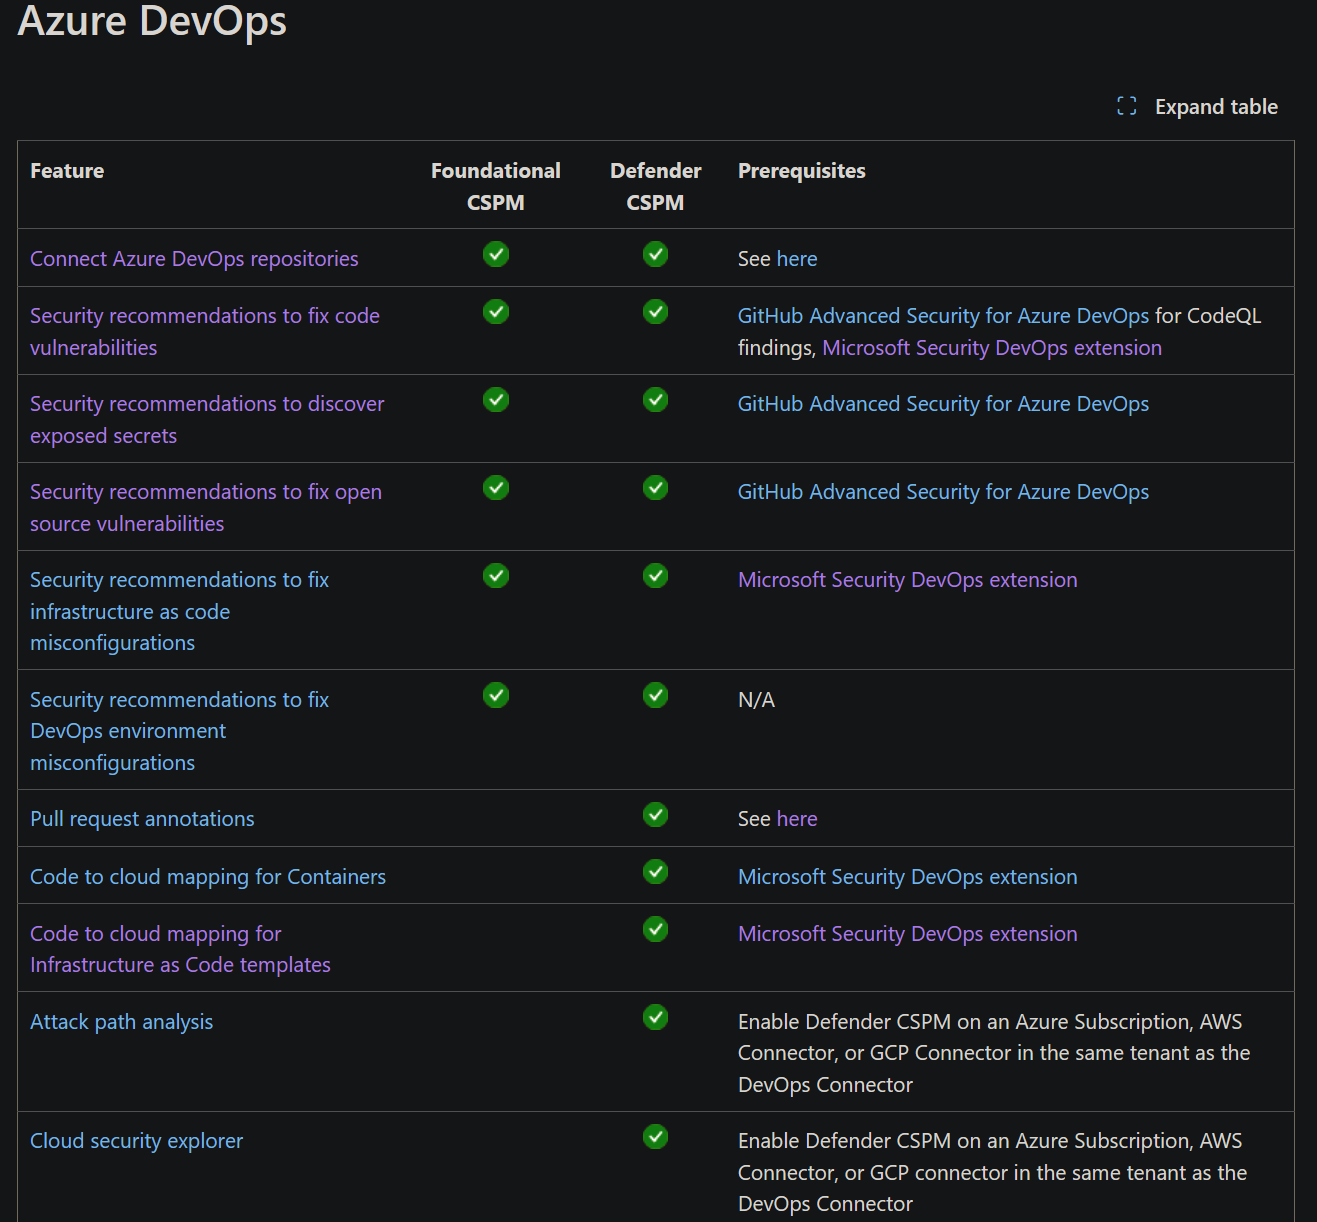Click the Expand table icon
The width and height of the screenshot is (1317, 1222).
coord(1127,106)
